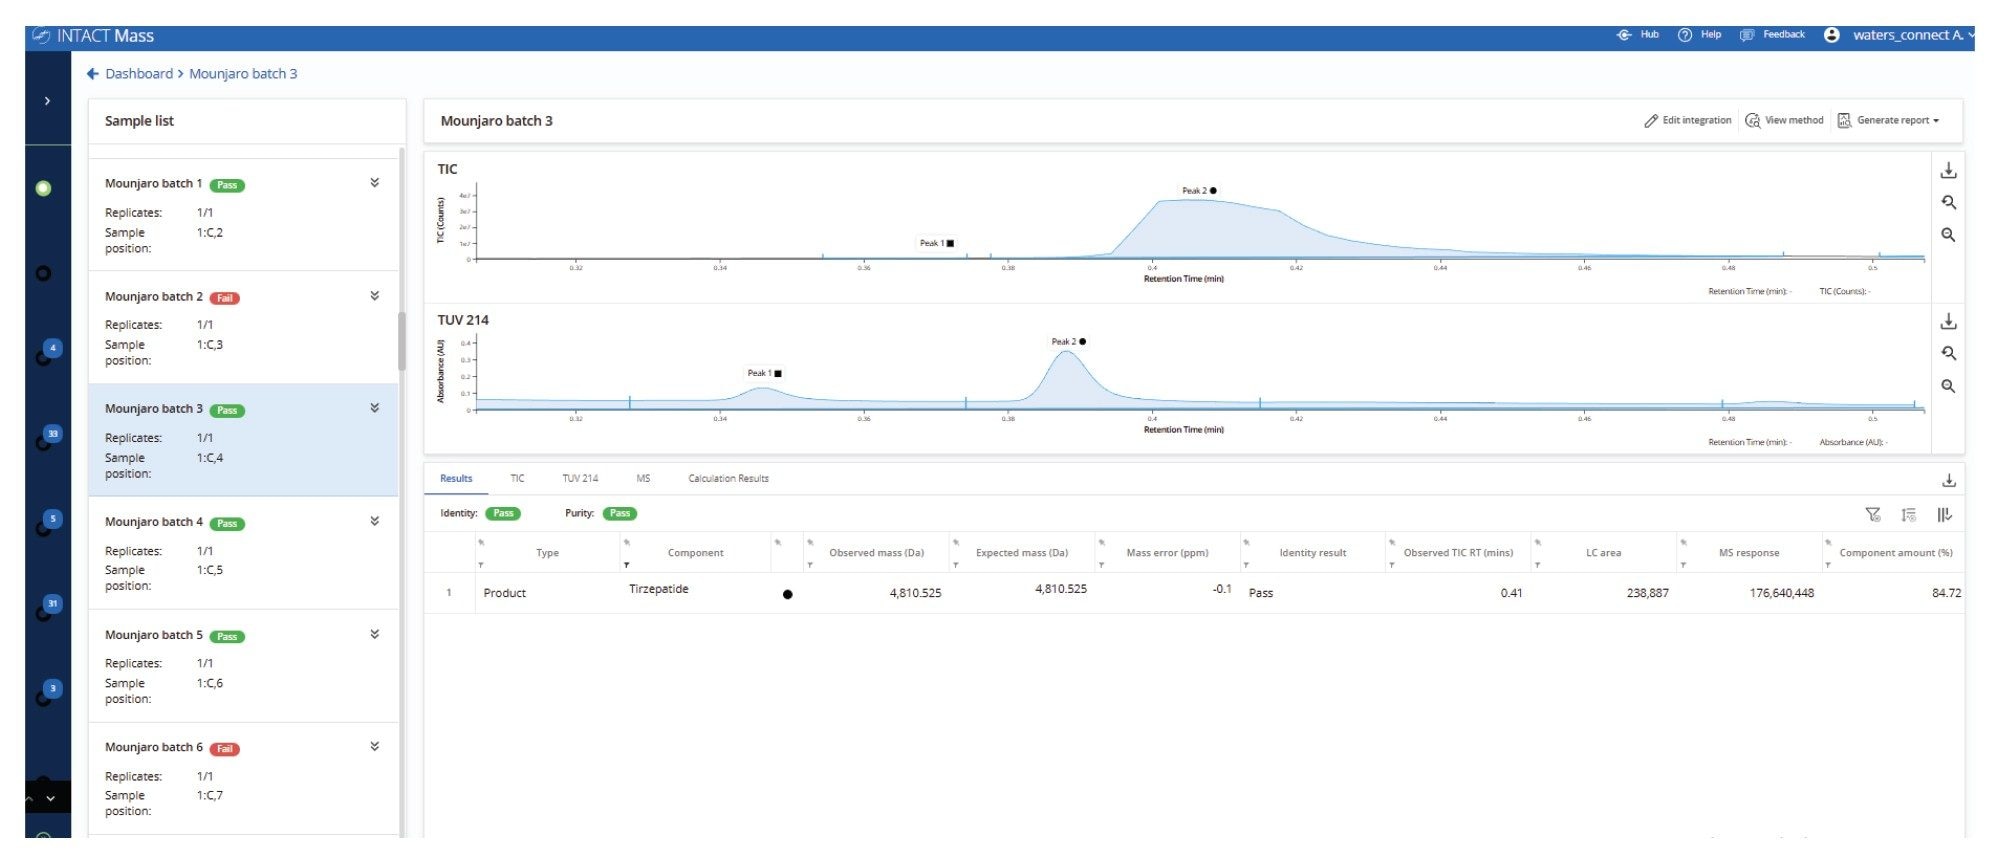Viewport: 2000px width, 864px height.
Task: Click the INTACT Mass logo
Action: 93,36
